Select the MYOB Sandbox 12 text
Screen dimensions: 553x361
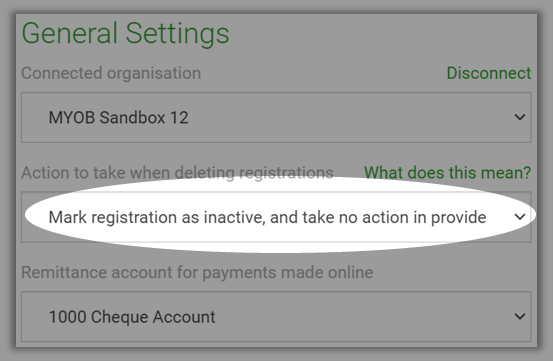point(118,117)
